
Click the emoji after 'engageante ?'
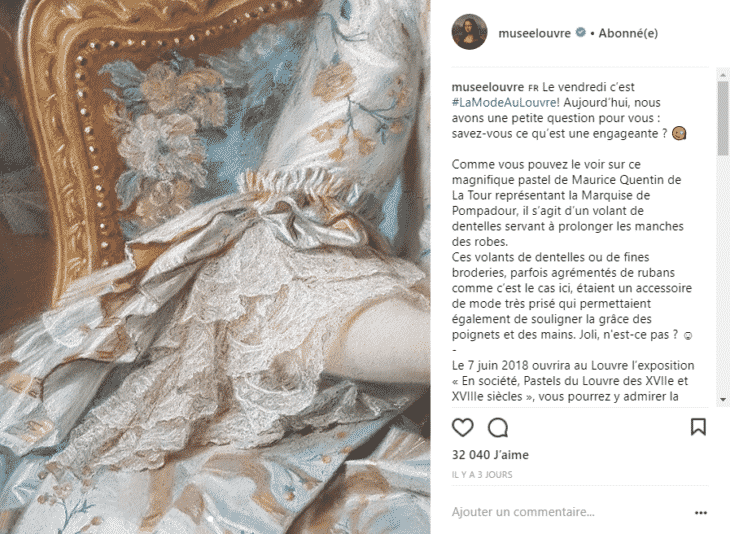point(679,134)
